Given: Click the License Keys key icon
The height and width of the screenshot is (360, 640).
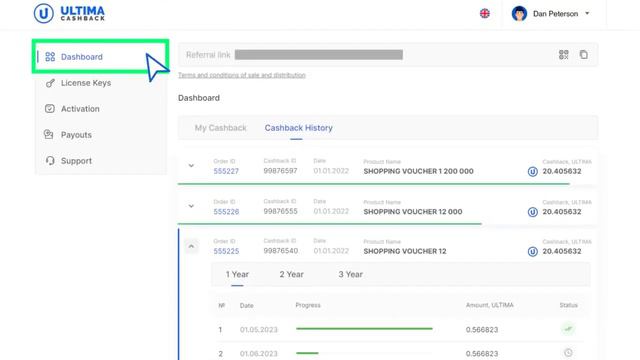Looking at the screenshot, I should pyautogui.click(x=50, y=83).
